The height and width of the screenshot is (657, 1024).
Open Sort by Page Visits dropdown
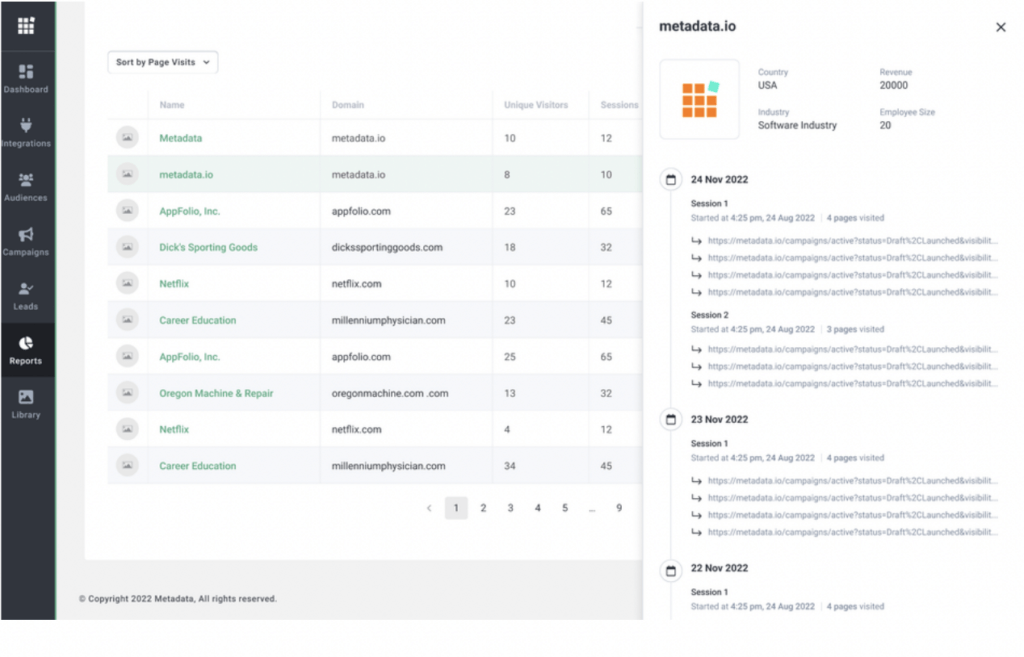pyautogui.click(x=163, y=62)
